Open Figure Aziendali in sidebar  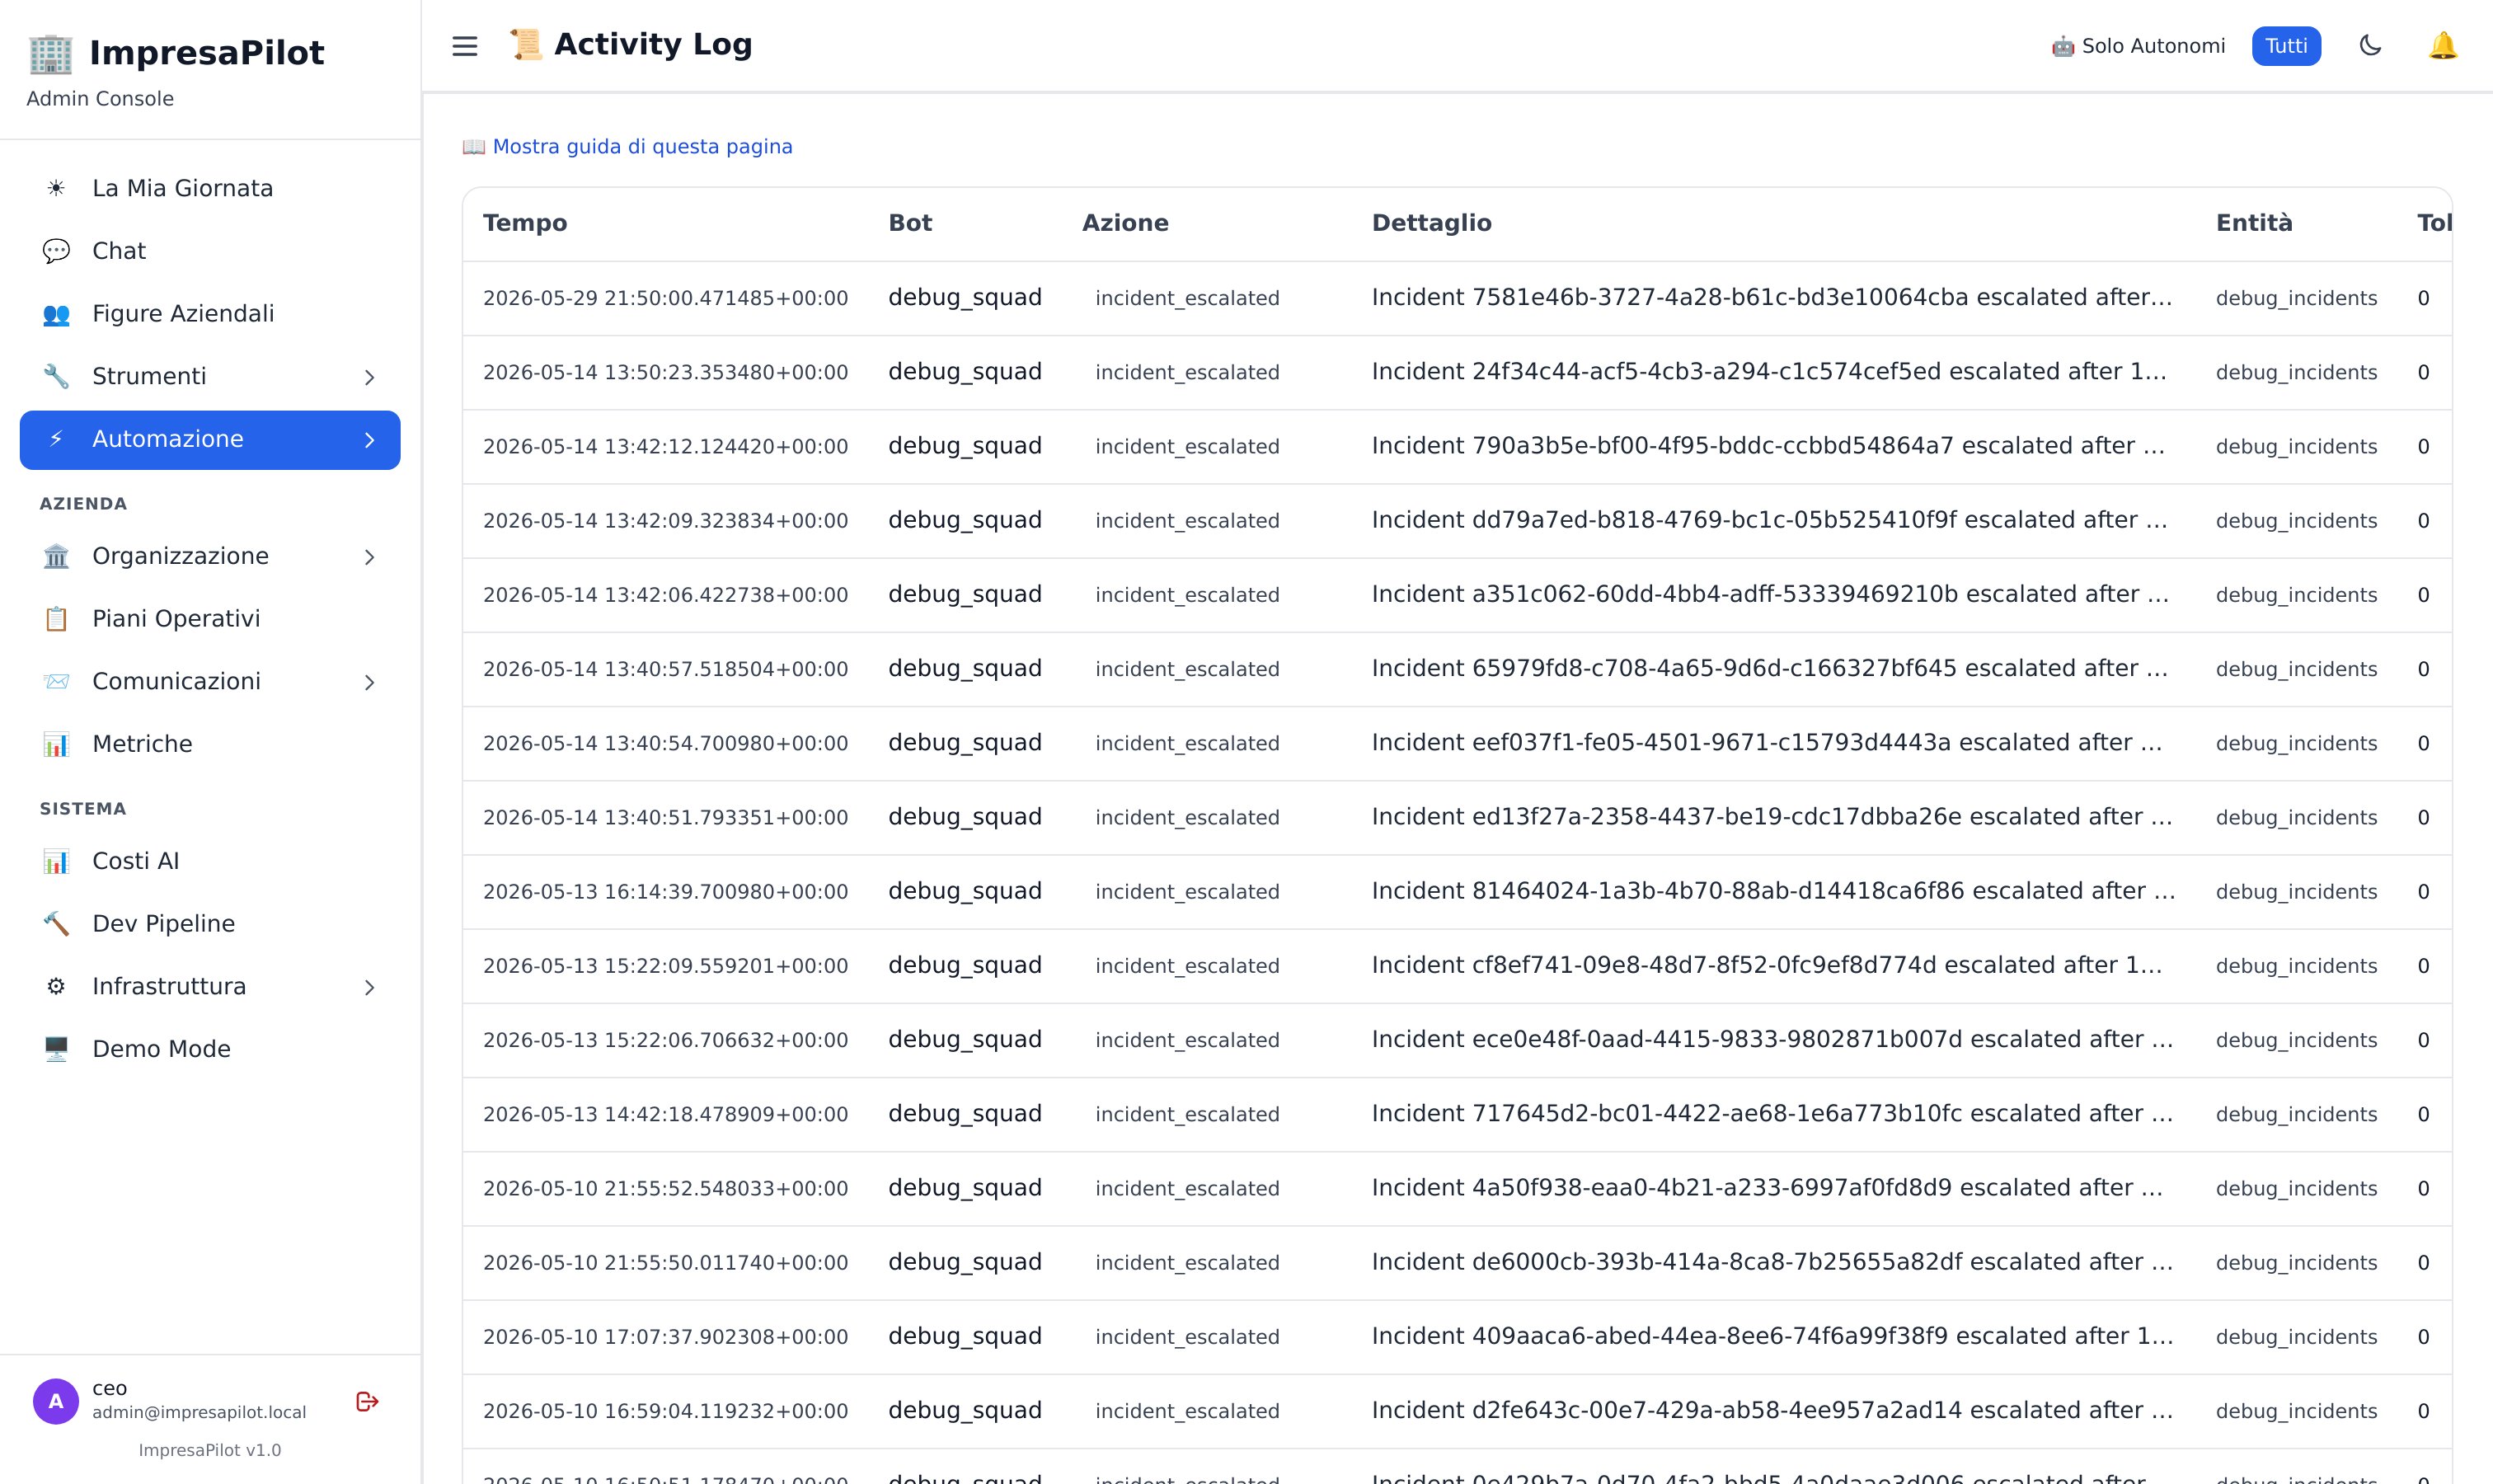click(x=210, y=314)
